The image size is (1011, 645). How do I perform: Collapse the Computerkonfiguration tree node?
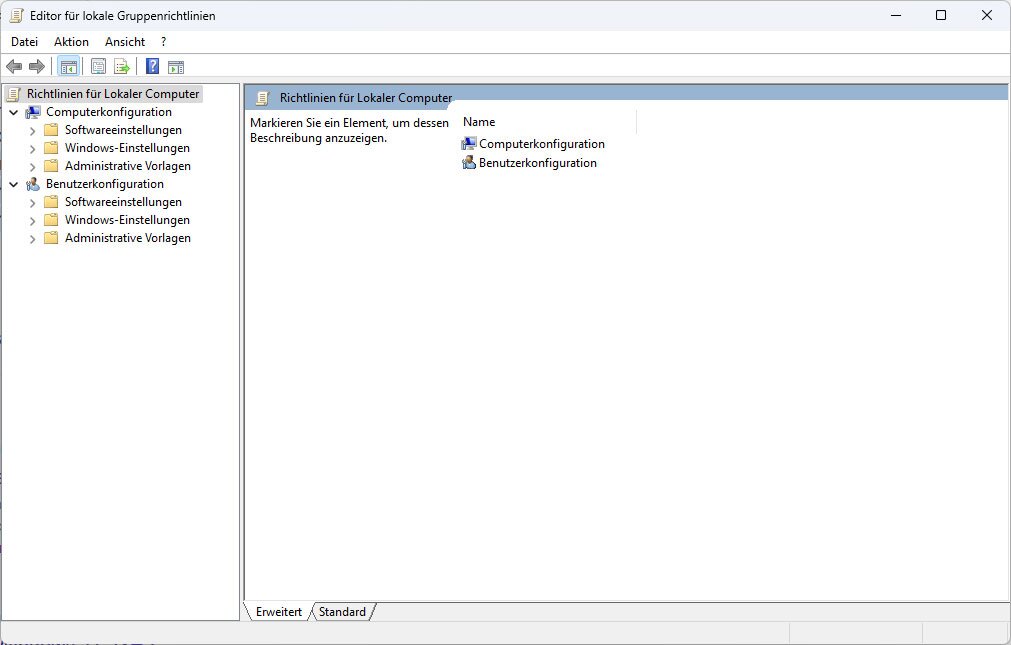click(13, 113)
